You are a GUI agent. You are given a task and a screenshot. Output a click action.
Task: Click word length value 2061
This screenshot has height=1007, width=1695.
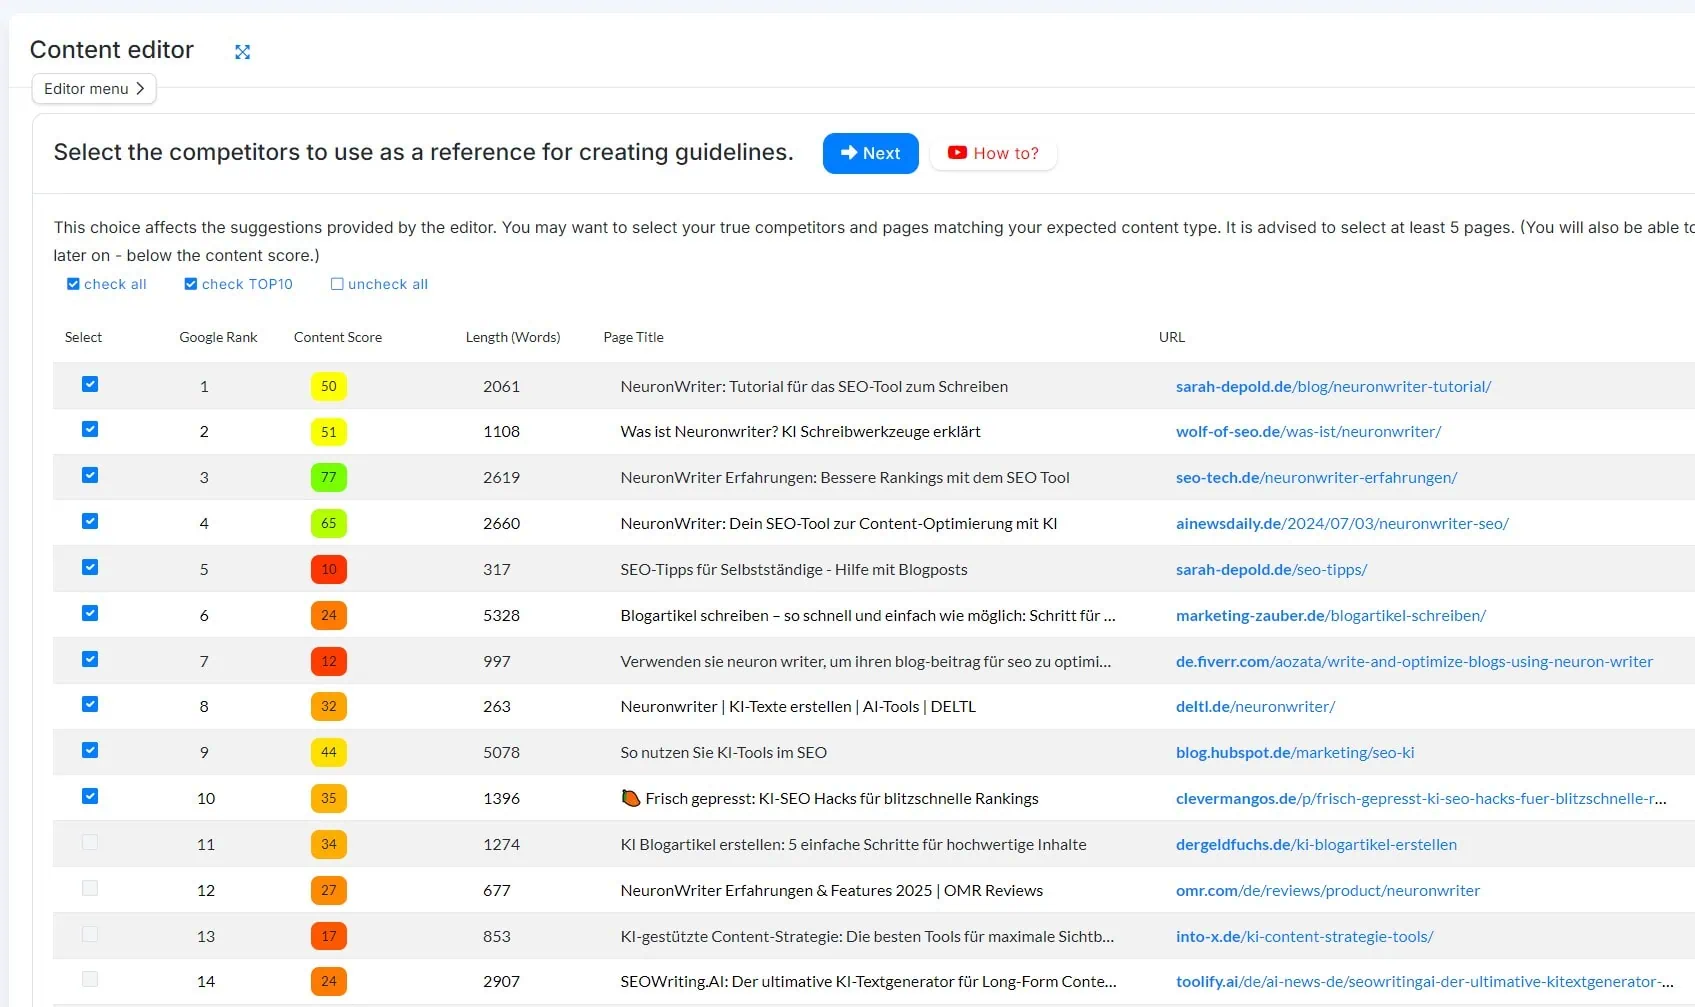(501, 386)
